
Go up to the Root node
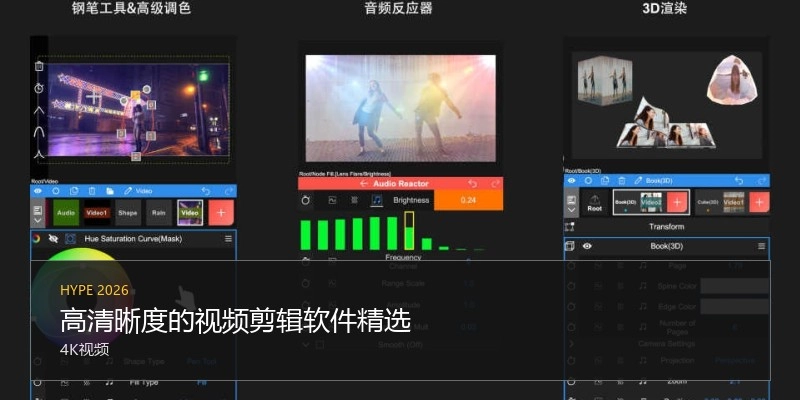594,203
